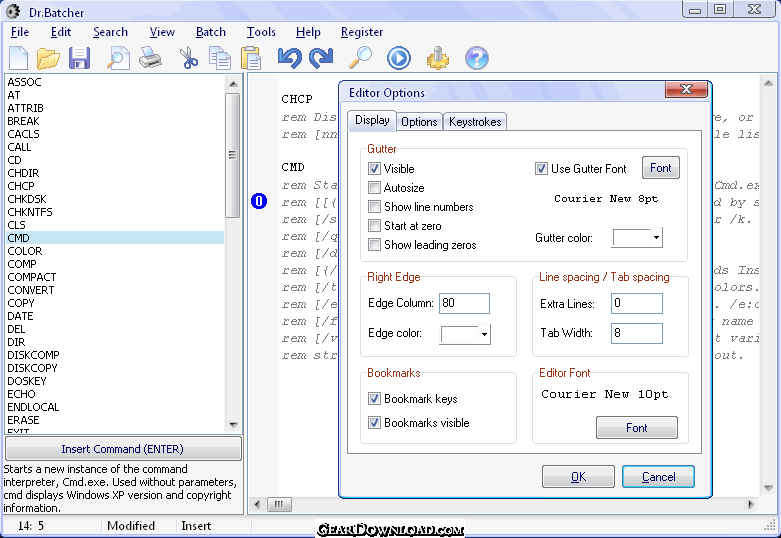Click the editor horizontal scrollbar thumb

279,505
